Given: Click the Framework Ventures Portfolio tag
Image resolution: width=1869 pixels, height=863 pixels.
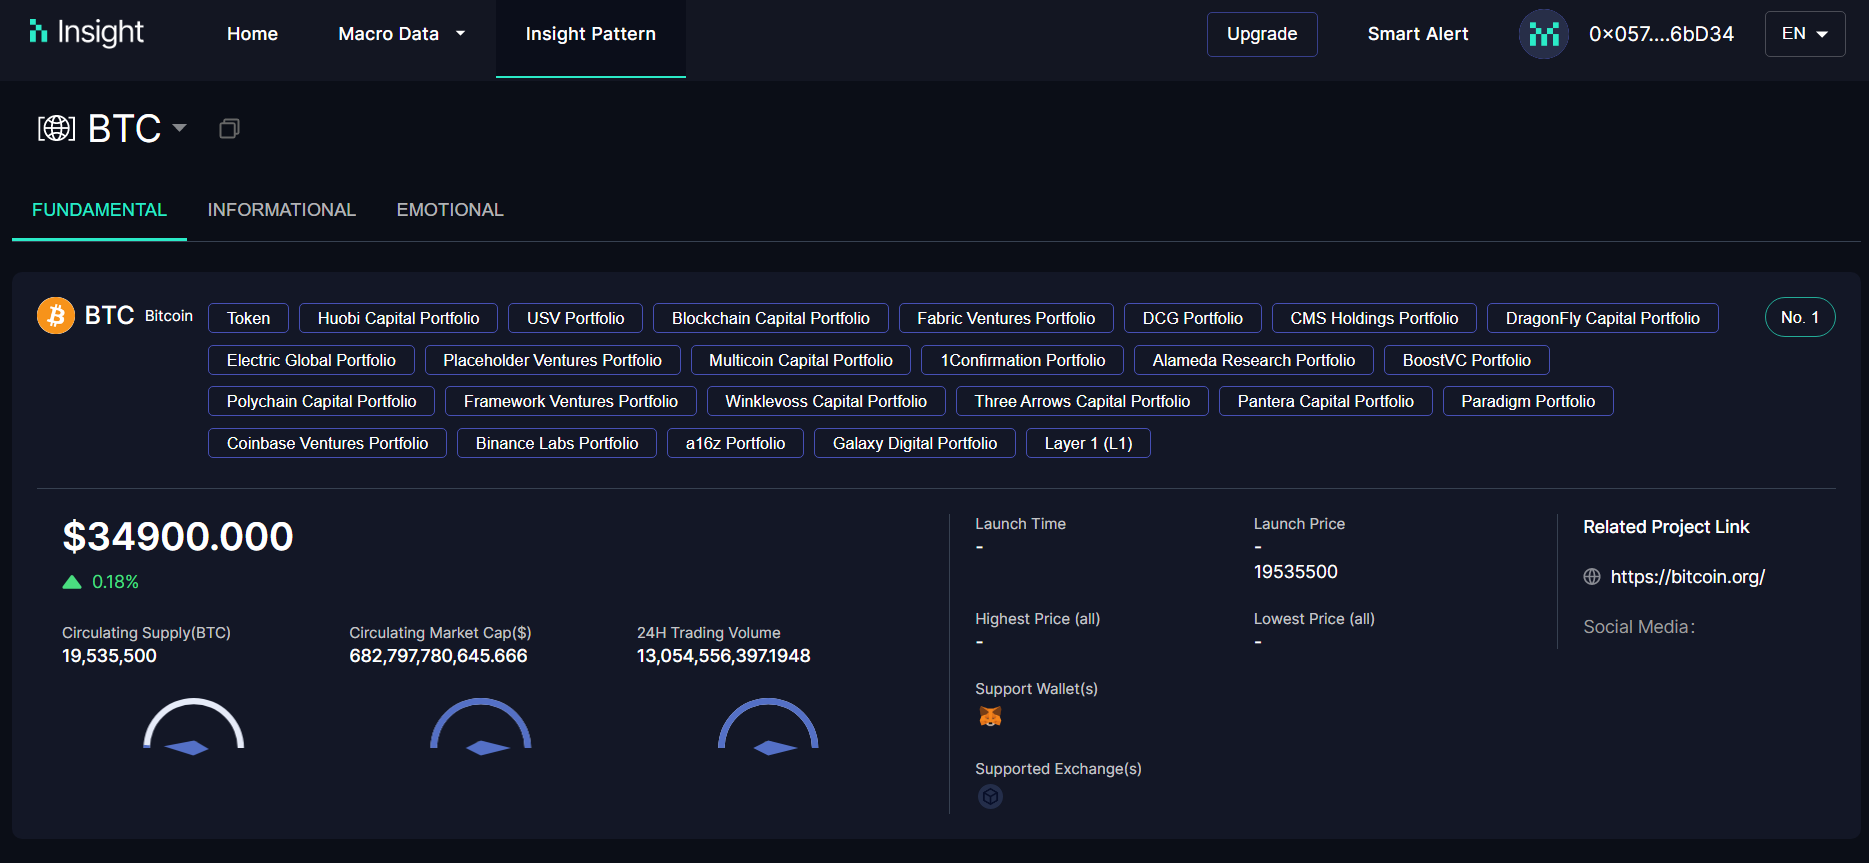Looking at the screenshot, I should pos(571,401).
